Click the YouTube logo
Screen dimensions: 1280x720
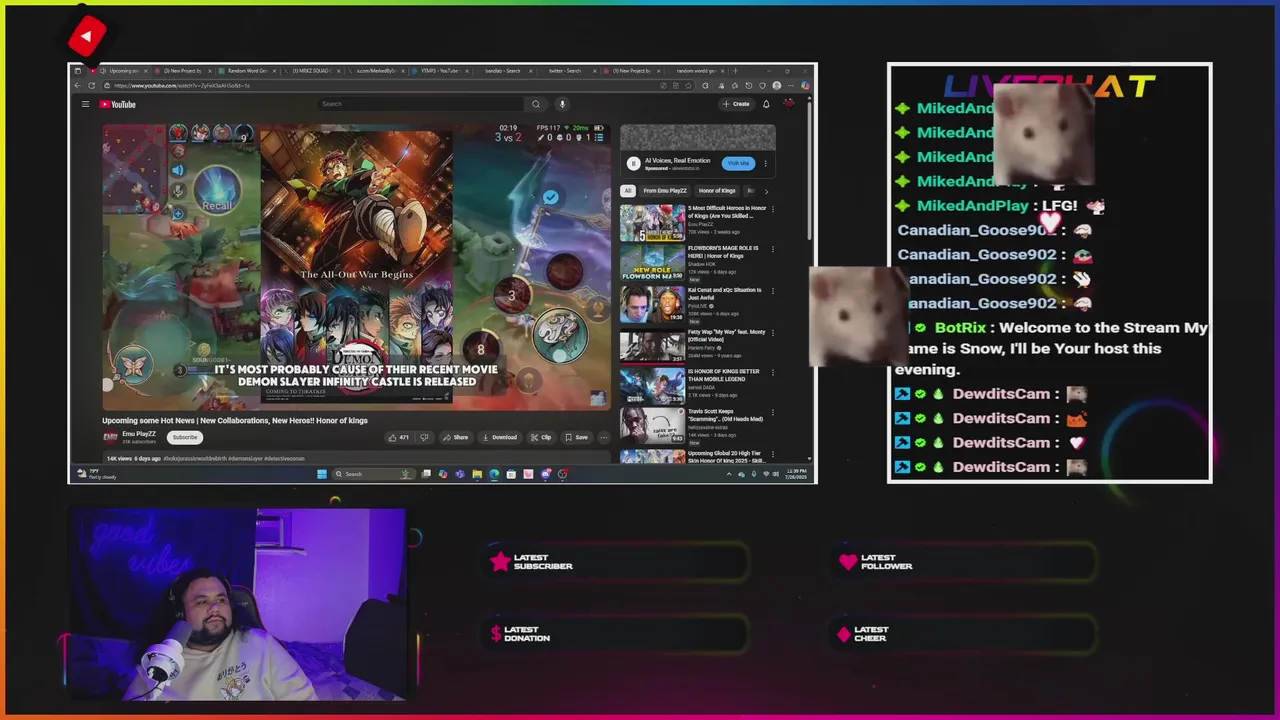[118, 104]
